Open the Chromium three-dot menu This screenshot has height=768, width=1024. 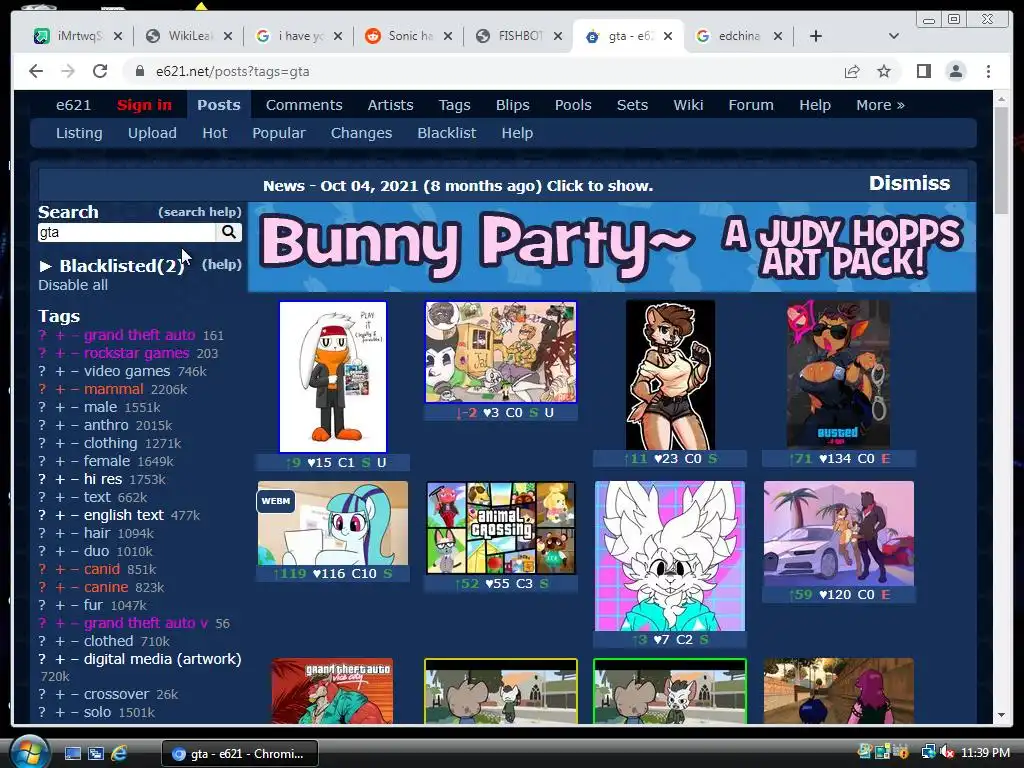[x=988, y=71]
